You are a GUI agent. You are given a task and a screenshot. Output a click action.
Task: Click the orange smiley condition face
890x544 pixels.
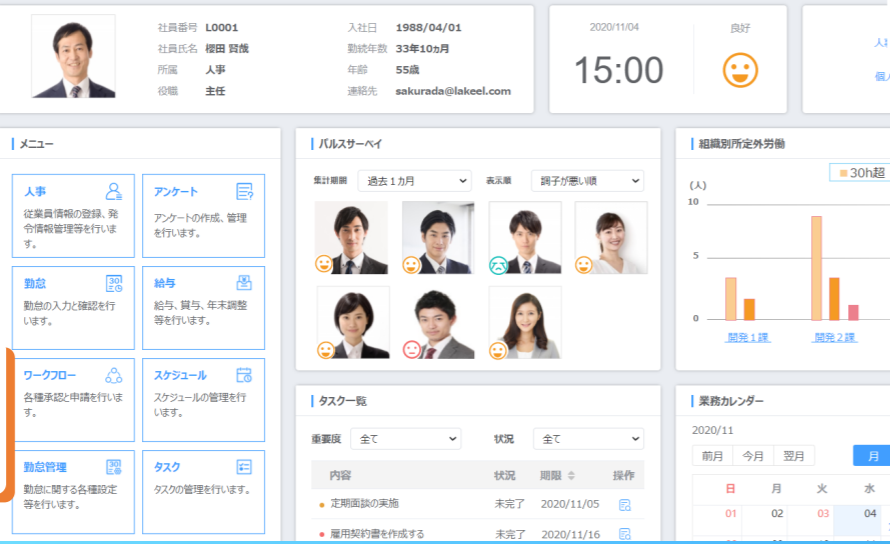[x=740, y=70]
